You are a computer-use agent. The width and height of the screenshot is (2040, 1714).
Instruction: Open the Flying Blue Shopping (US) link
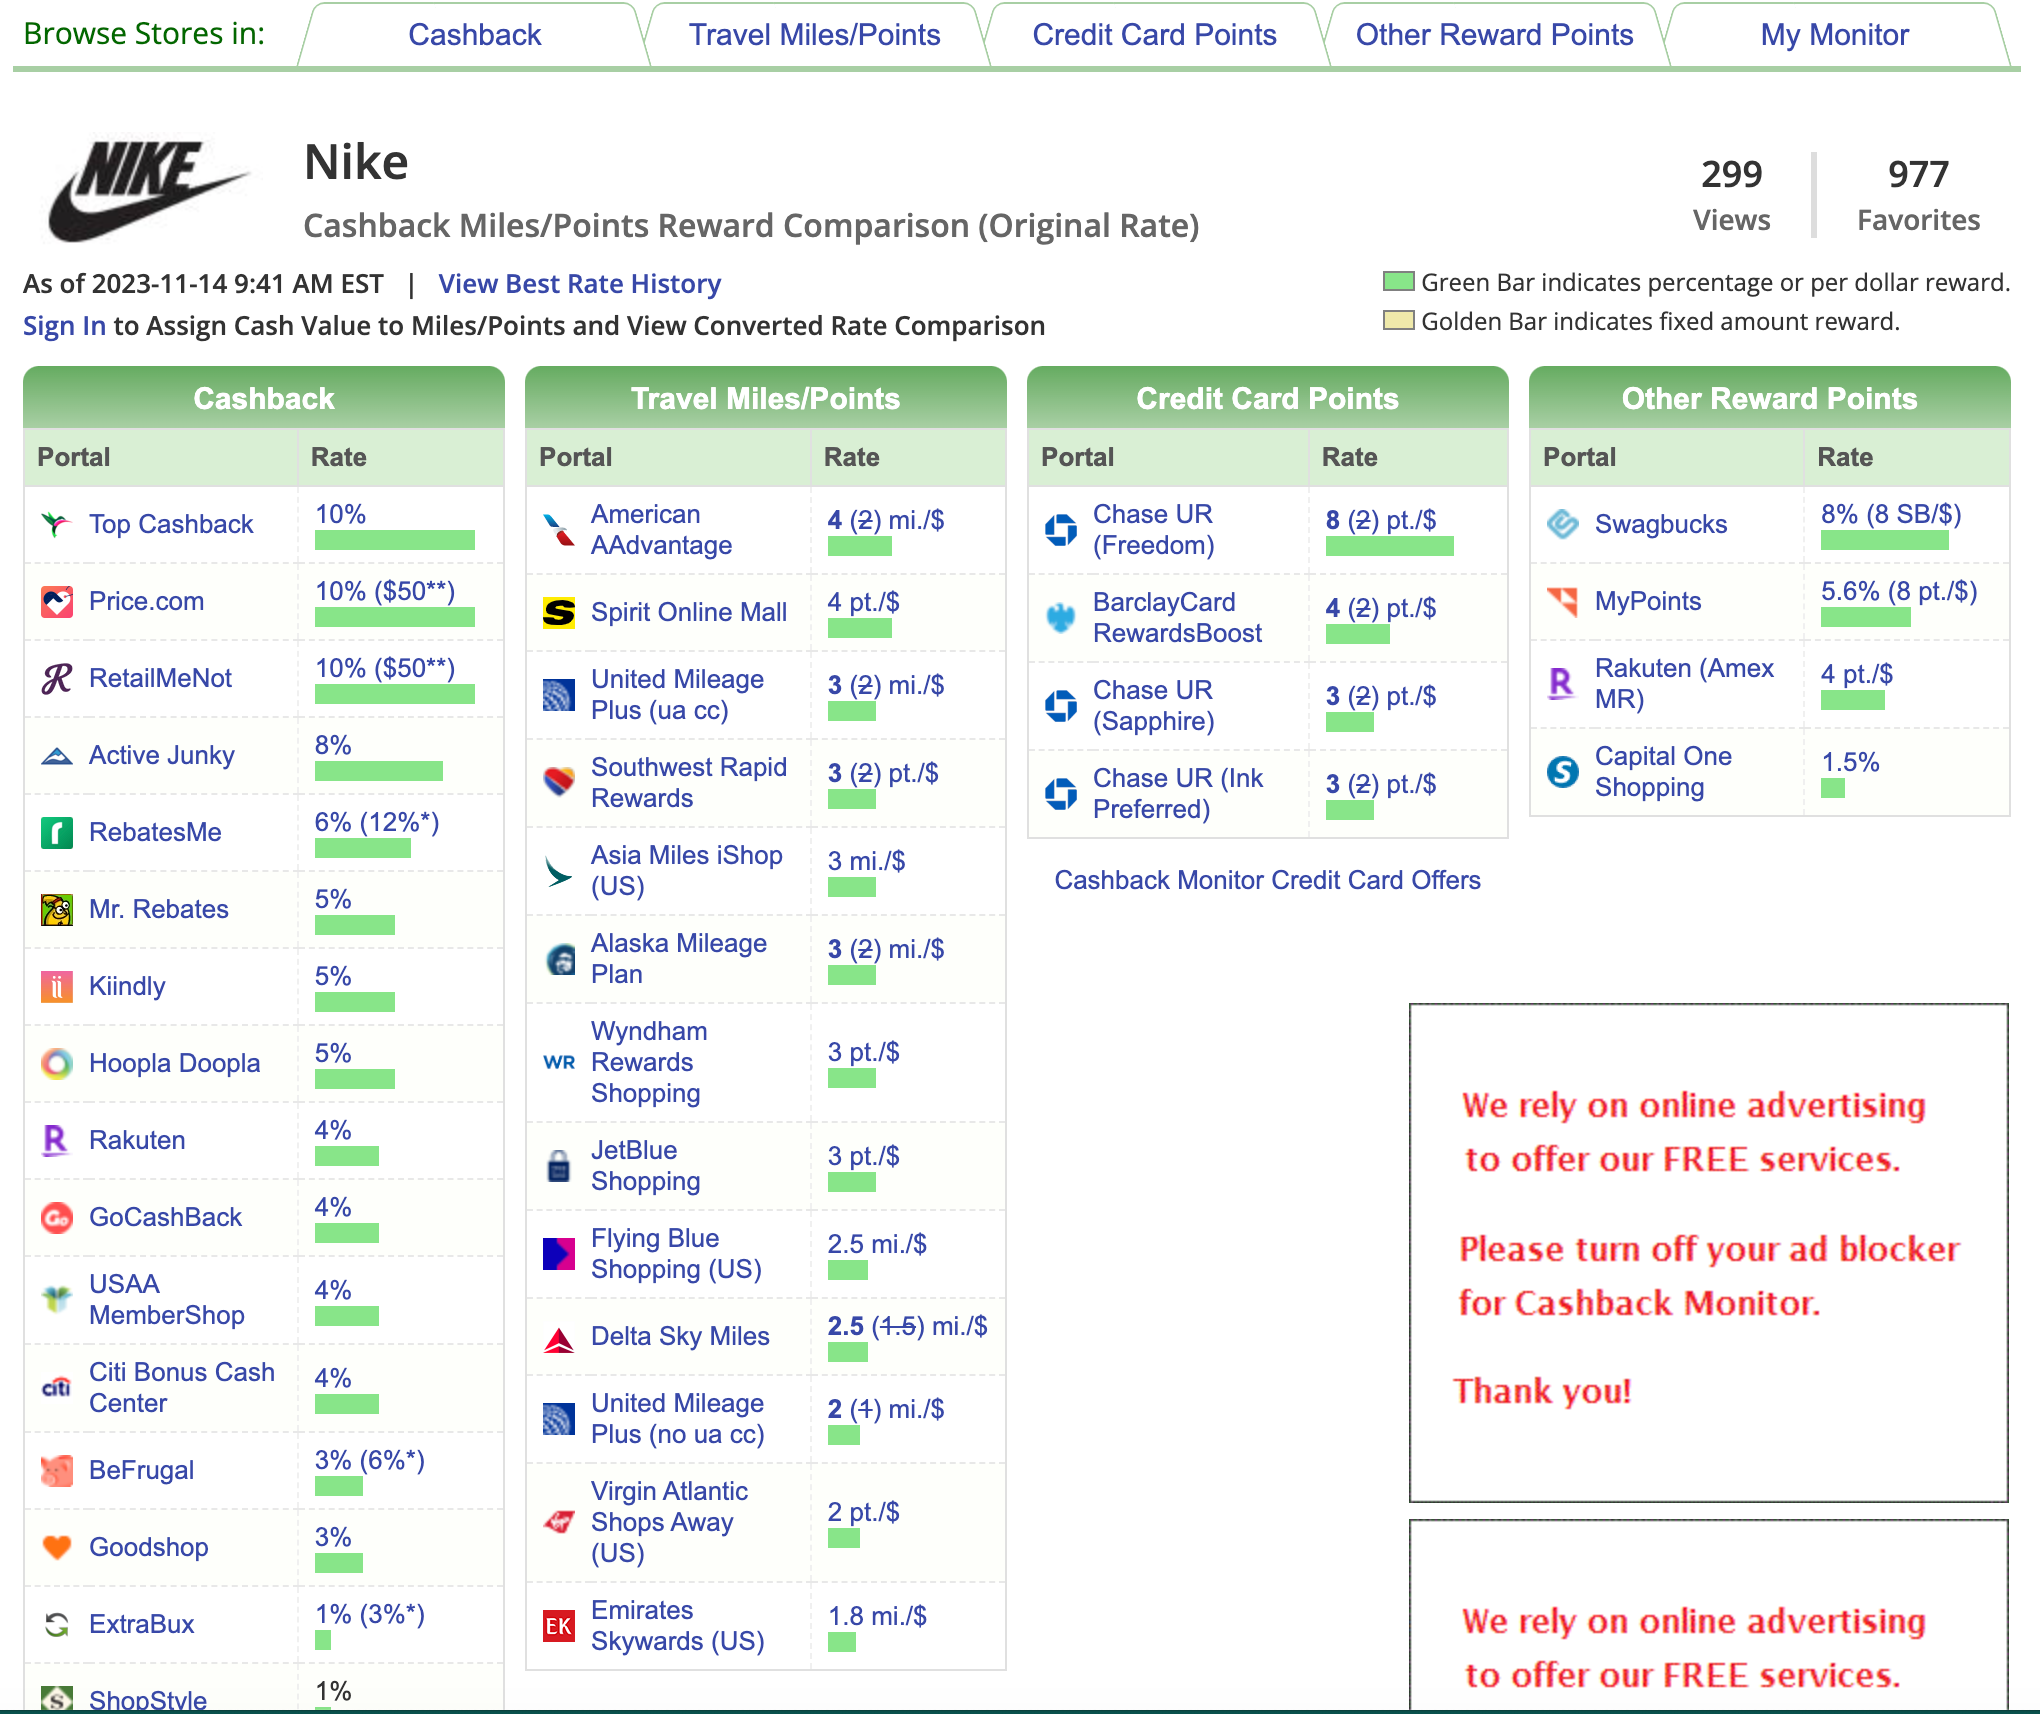676,1253
